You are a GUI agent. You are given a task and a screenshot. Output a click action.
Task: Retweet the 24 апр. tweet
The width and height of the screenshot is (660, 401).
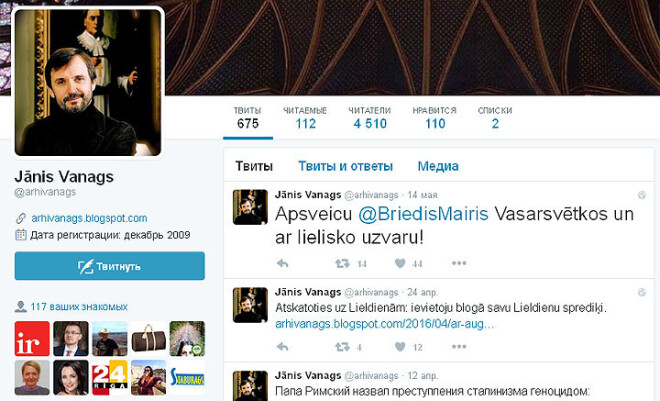[342, 347]
